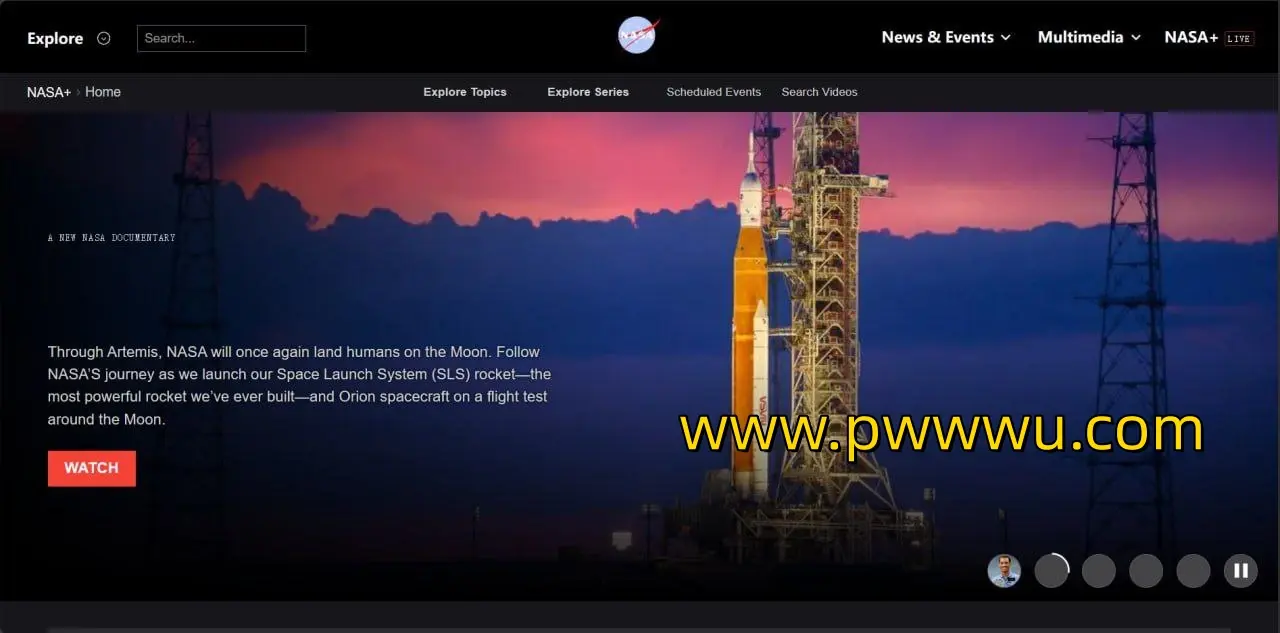The image size is (1280, 633).
Task: Click the red LIVE badge
Action: (1239, 38)
